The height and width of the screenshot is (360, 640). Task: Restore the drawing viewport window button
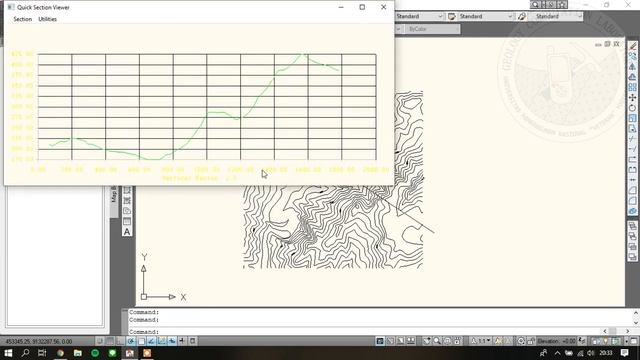[607, 44]
